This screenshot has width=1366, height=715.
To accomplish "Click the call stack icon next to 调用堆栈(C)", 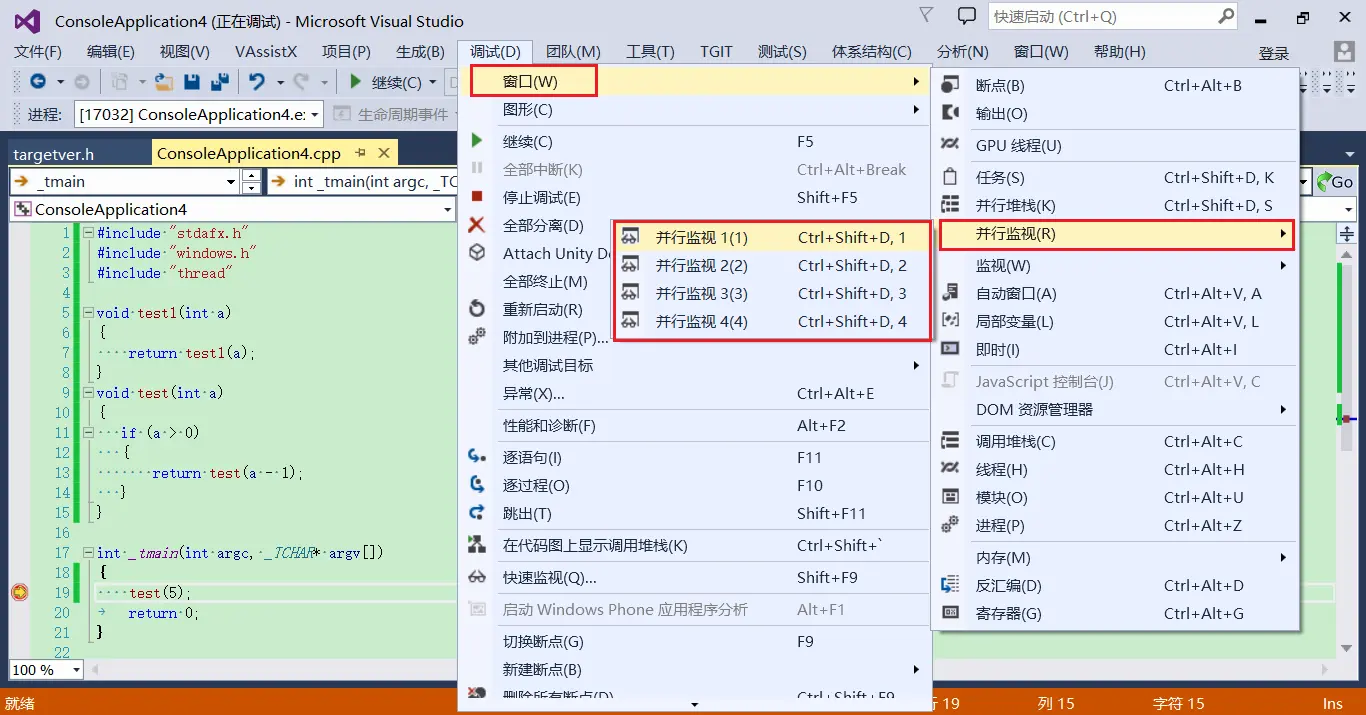I will pos(951,442).
